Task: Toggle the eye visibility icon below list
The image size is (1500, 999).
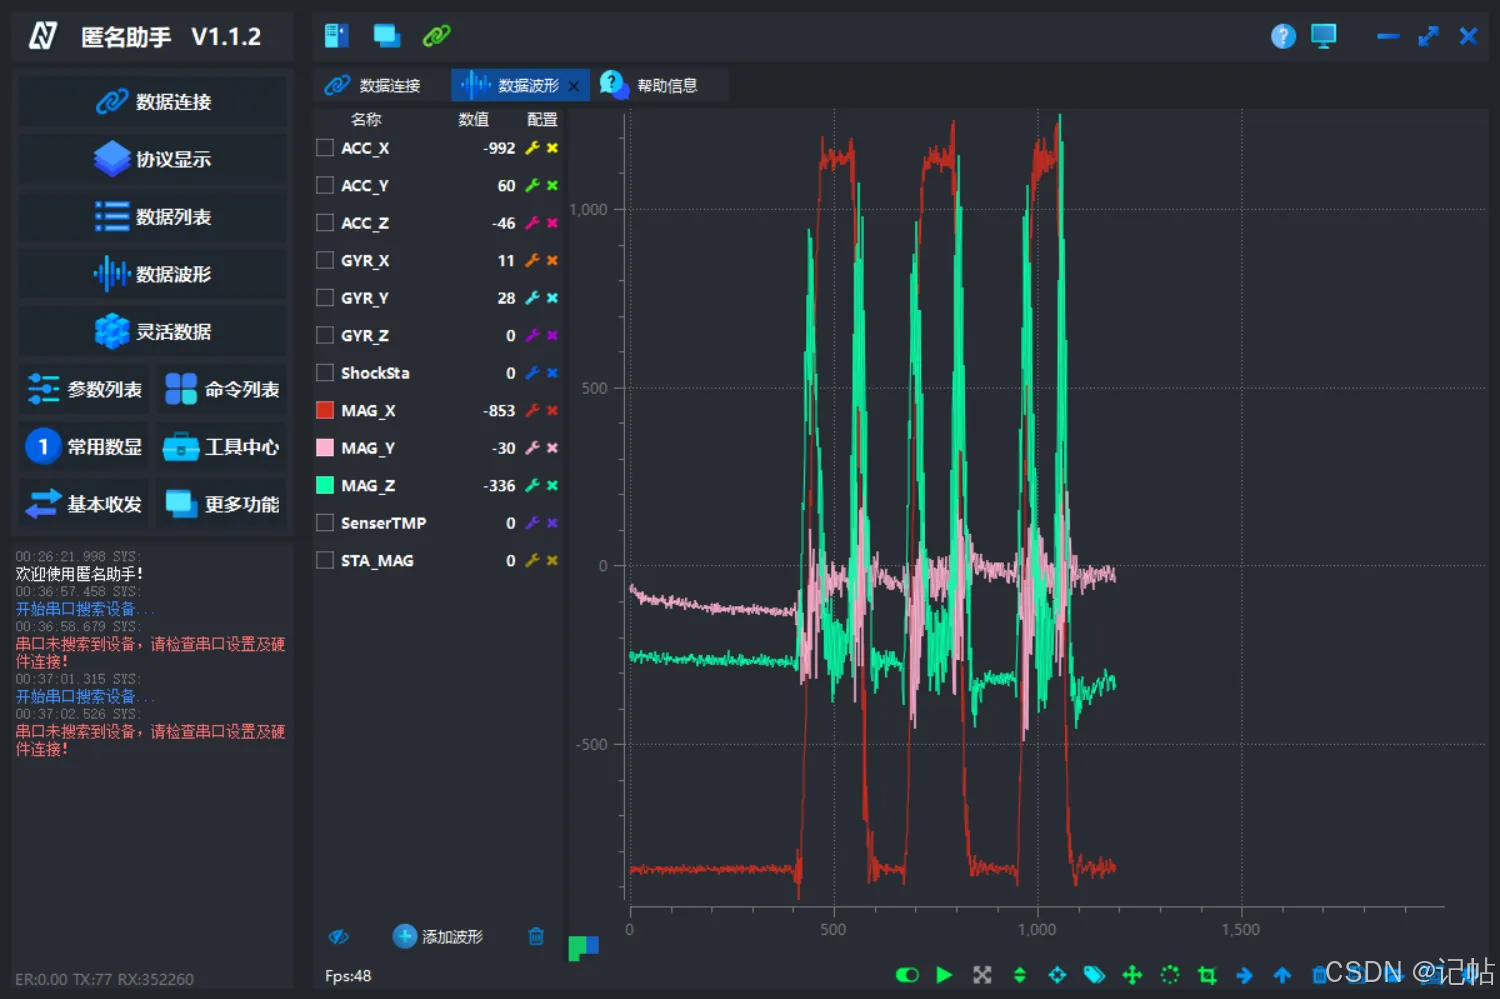Action: tap(339, 936)
